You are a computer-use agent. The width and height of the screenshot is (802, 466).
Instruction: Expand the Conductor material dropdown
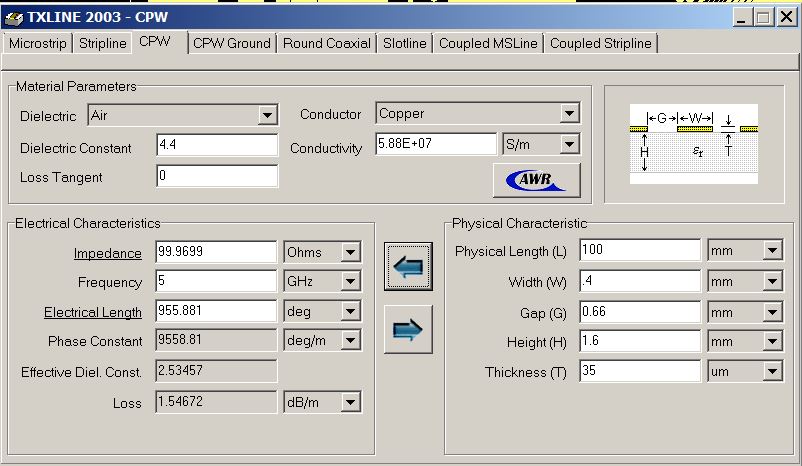pyautogui.click(x=569, y=113)
